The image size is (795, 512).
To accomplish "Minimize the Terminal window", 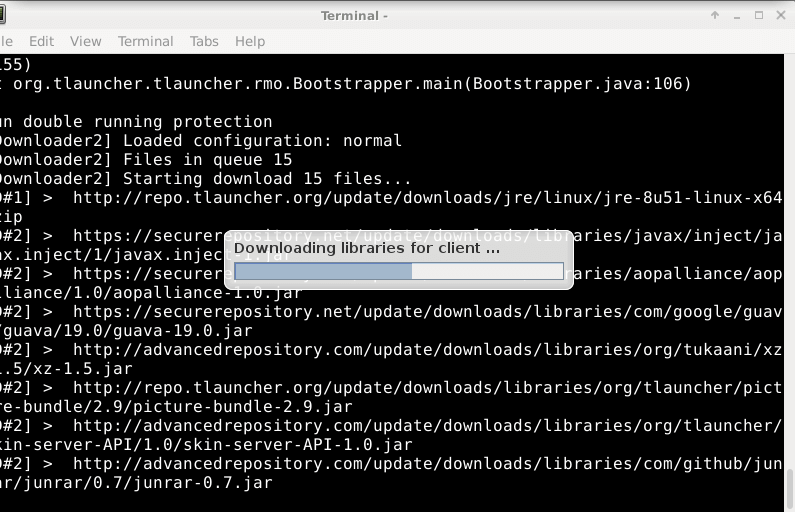I will [737, 16].
